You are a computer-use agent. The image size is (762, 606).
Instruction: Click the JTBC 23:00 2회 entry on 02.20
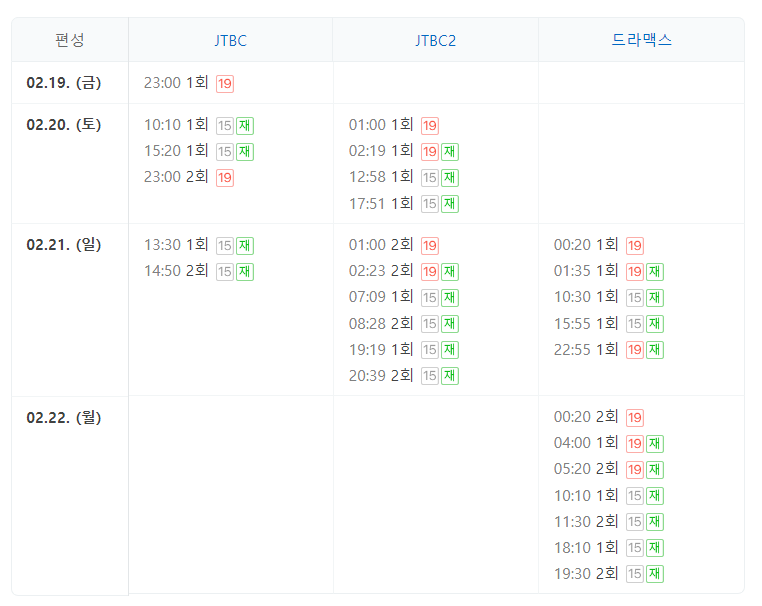tap(176, 177)
